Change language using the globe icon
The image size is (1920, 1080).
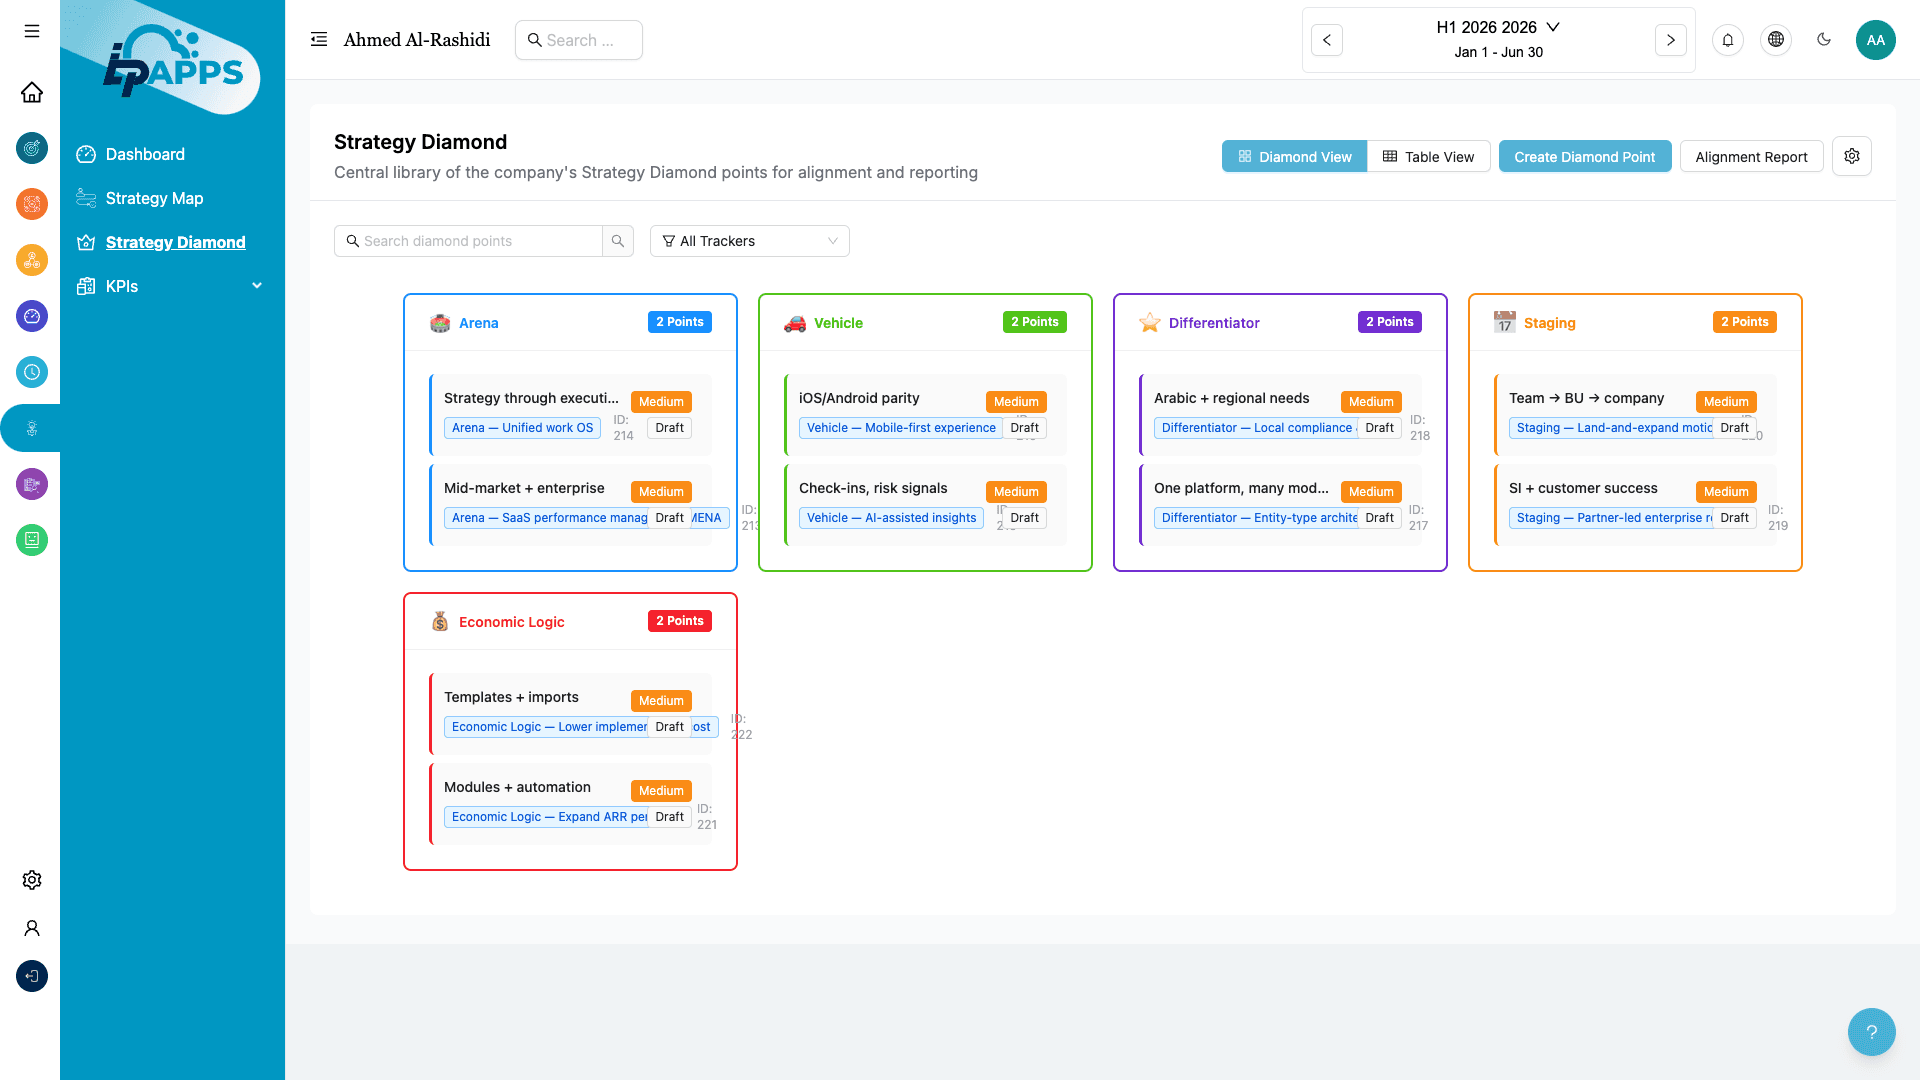(1776, 40)
